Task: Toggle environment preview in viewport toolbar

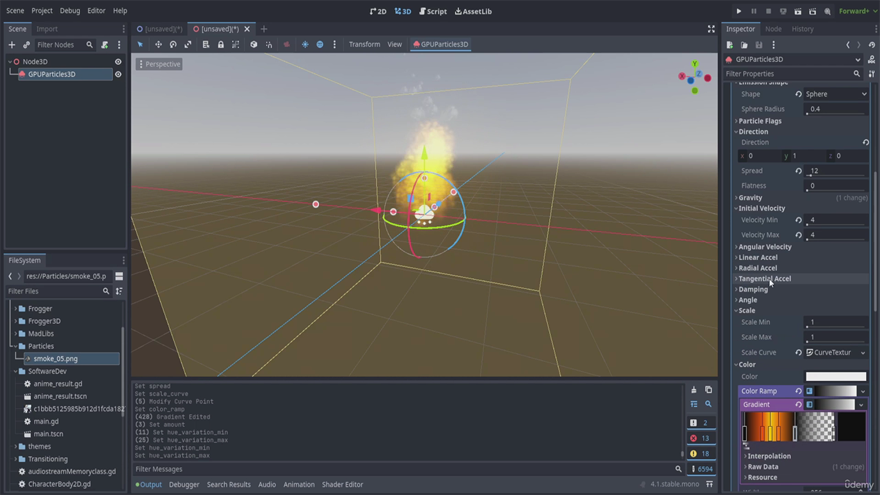Action: 320,44
